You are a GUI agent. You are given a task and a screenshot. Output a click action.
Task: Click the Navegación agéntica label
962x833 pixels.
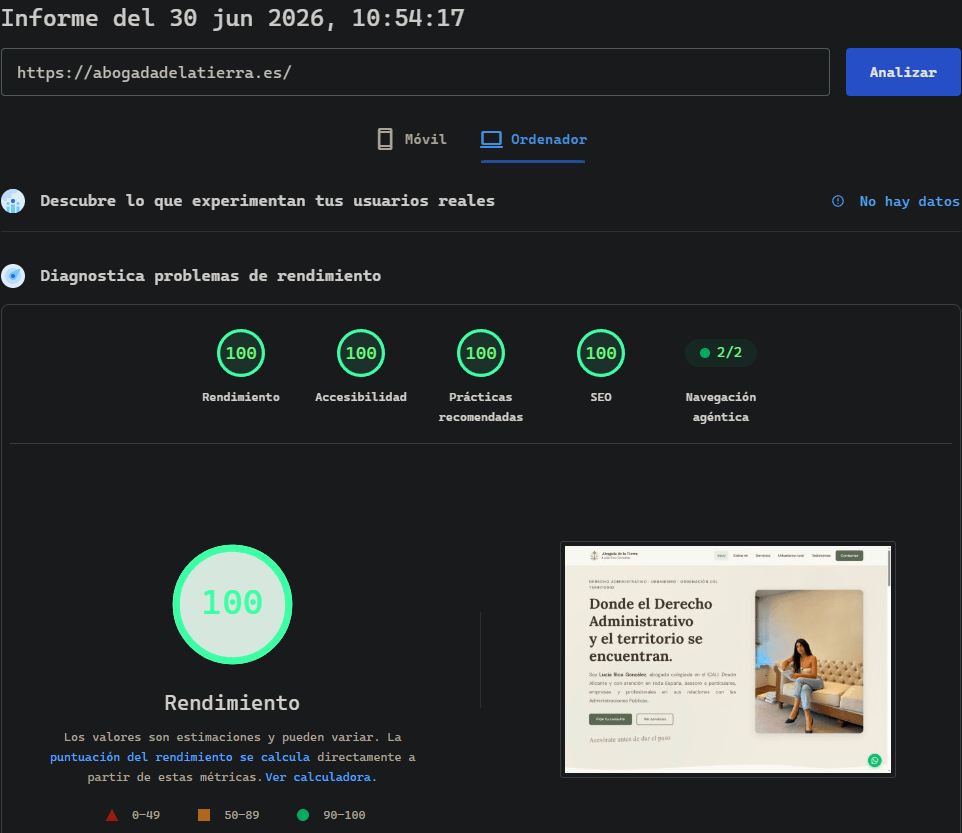(x=720, y=407)
